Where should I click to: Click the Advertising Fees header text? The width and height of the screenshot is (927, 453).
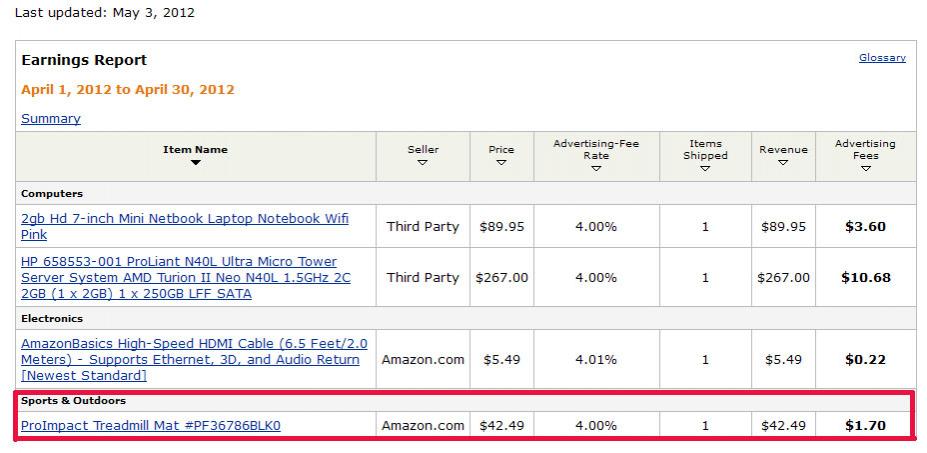click(x=866, y=150)
